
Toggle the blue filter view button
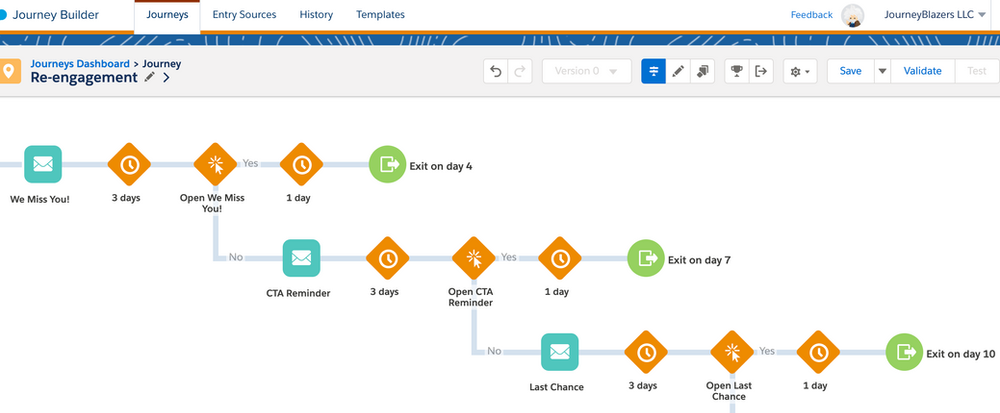pos(653,71)
